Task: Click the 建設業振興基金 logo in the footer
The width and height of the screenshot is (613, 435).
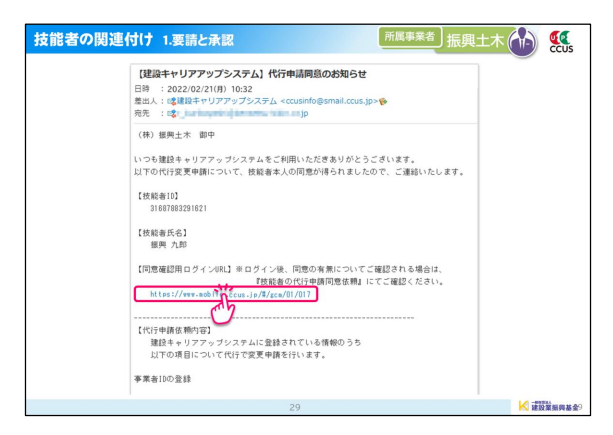Action: pos(550,406)
